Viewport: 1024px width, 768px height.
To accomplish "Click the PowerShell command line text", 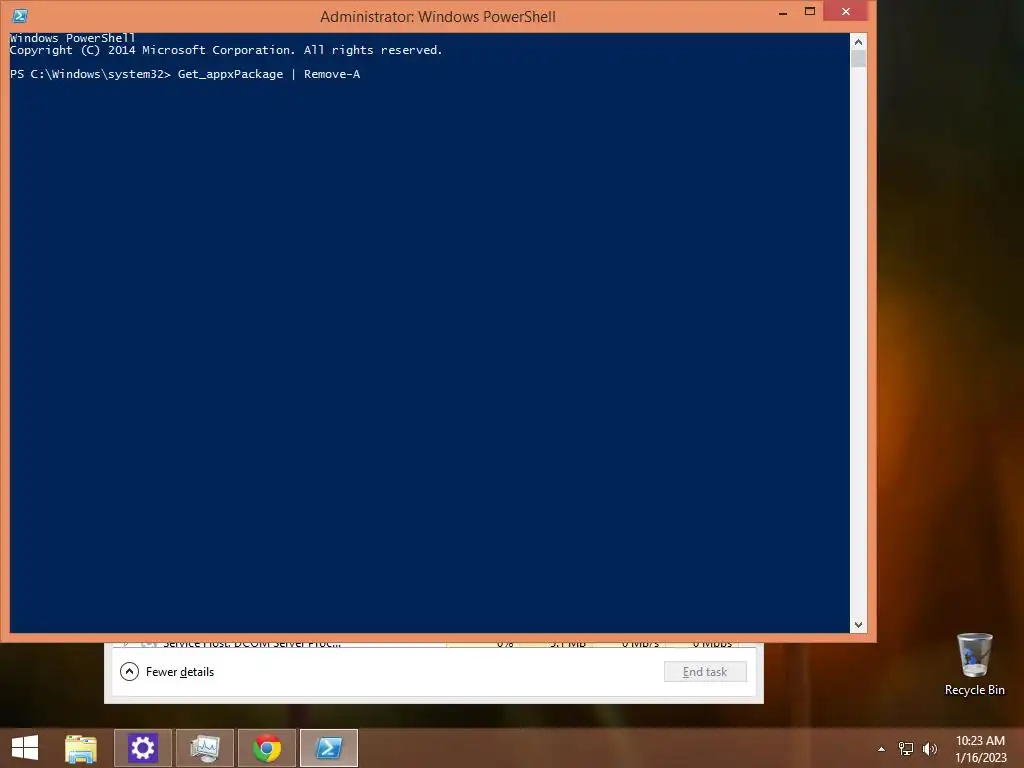I will click(x=185, y=74).
